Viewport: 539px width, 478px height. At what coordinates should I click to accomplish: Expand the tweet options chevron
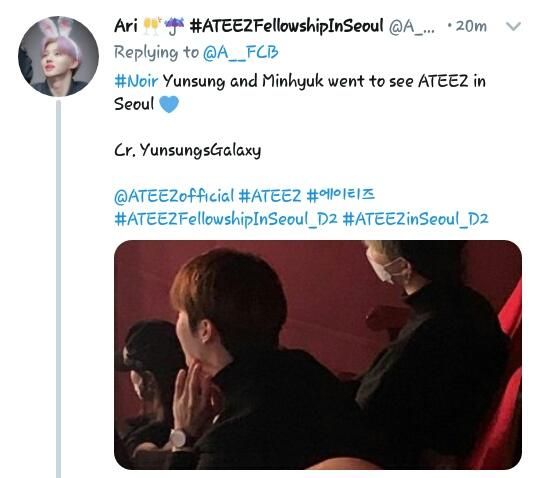pos(514,26)
